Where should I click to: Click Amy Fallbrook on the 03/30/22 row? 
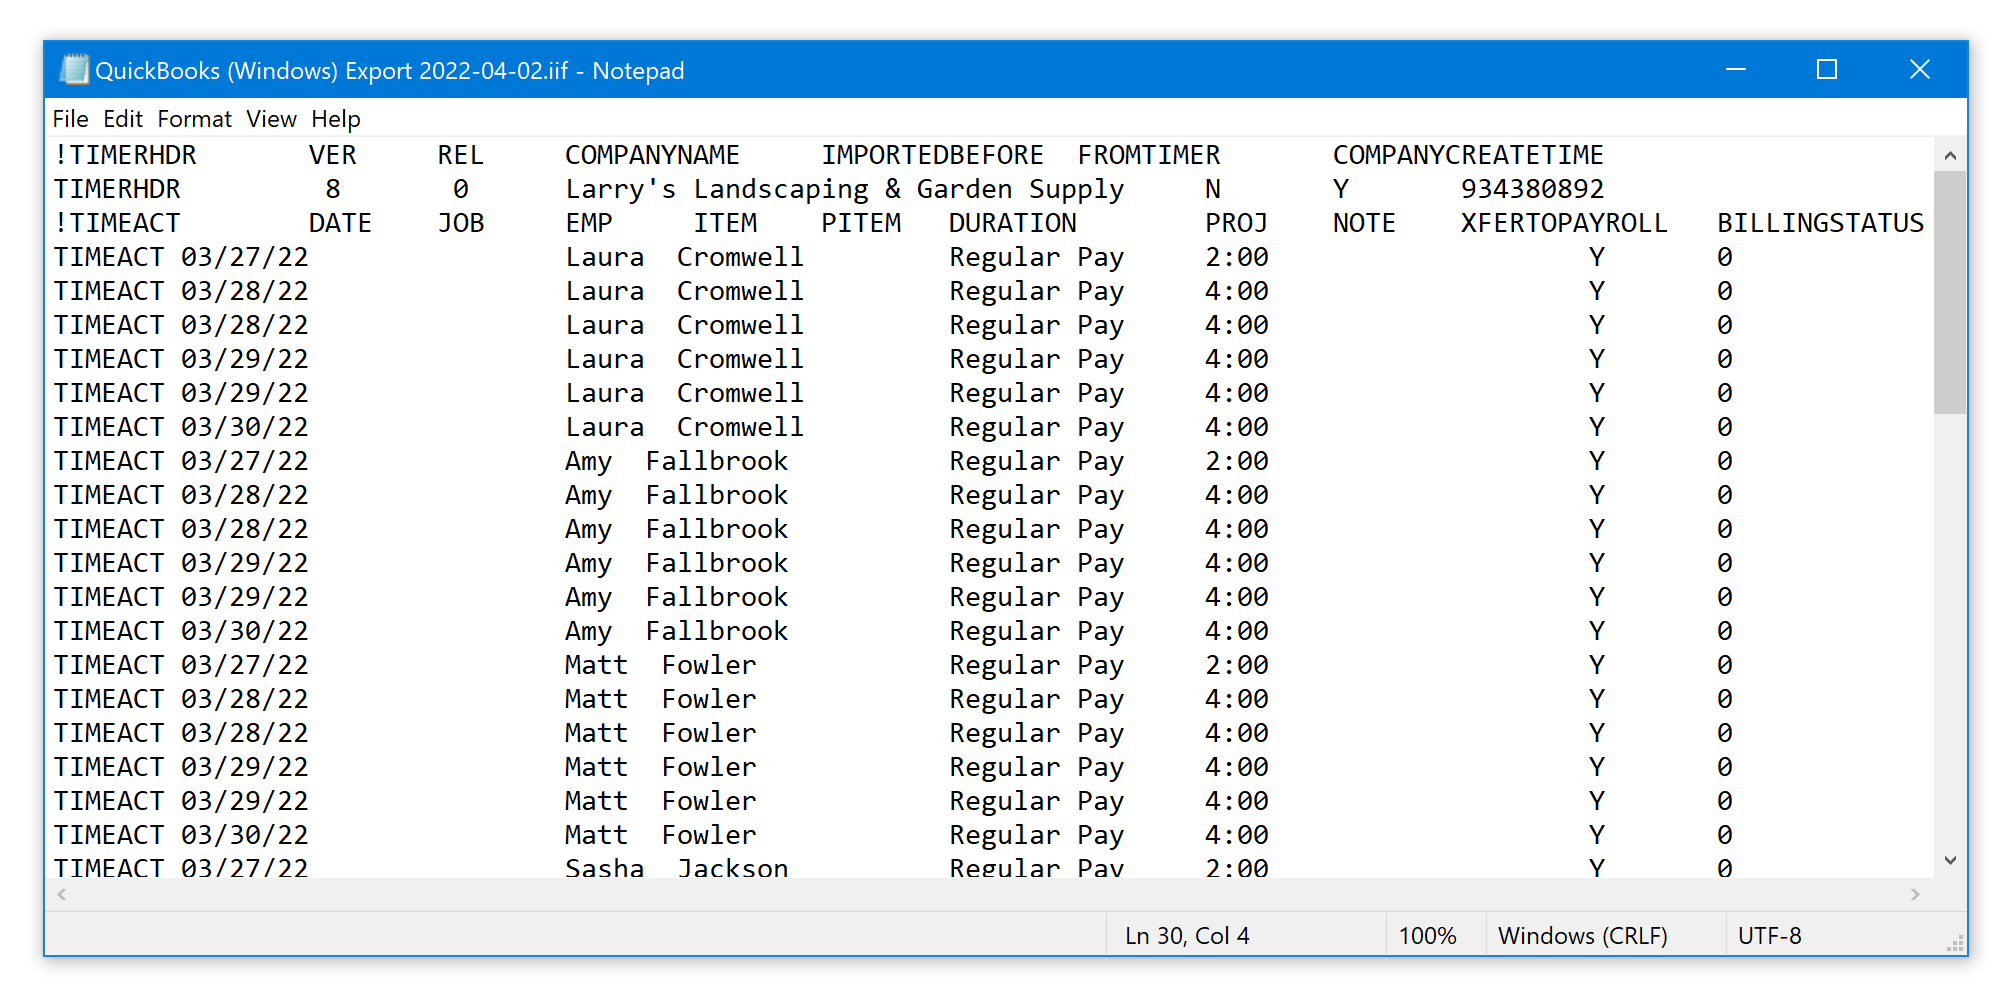(x=676, y=631)
